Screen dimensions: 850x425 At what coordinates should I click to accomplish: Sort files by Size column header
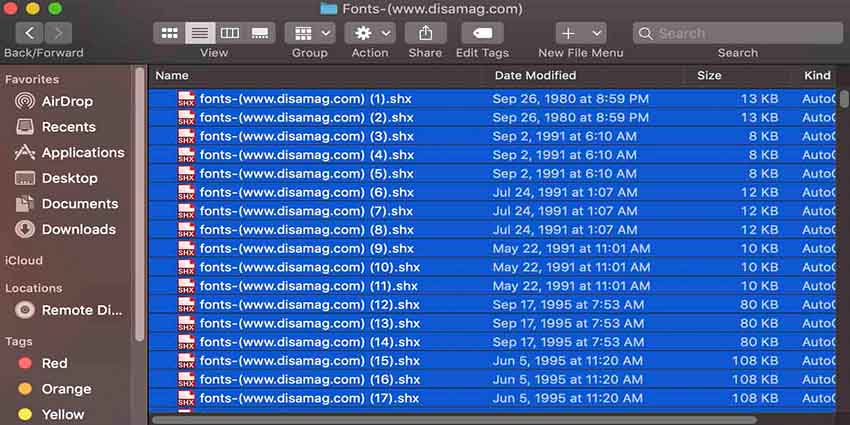(x=709, y=75)
